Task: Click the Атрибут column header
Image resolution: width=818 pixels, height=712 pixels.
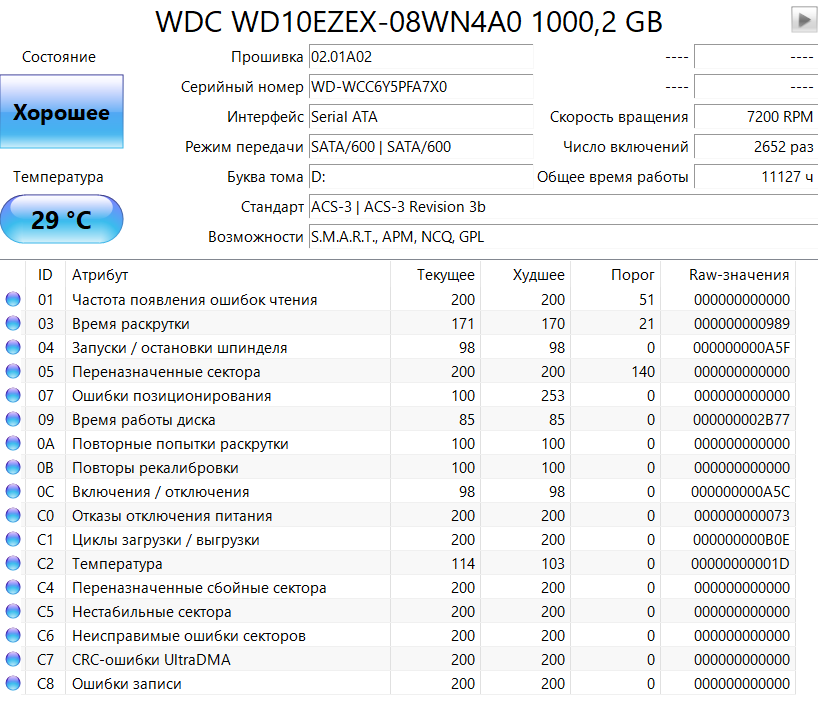Action: [x=228, y=274]
